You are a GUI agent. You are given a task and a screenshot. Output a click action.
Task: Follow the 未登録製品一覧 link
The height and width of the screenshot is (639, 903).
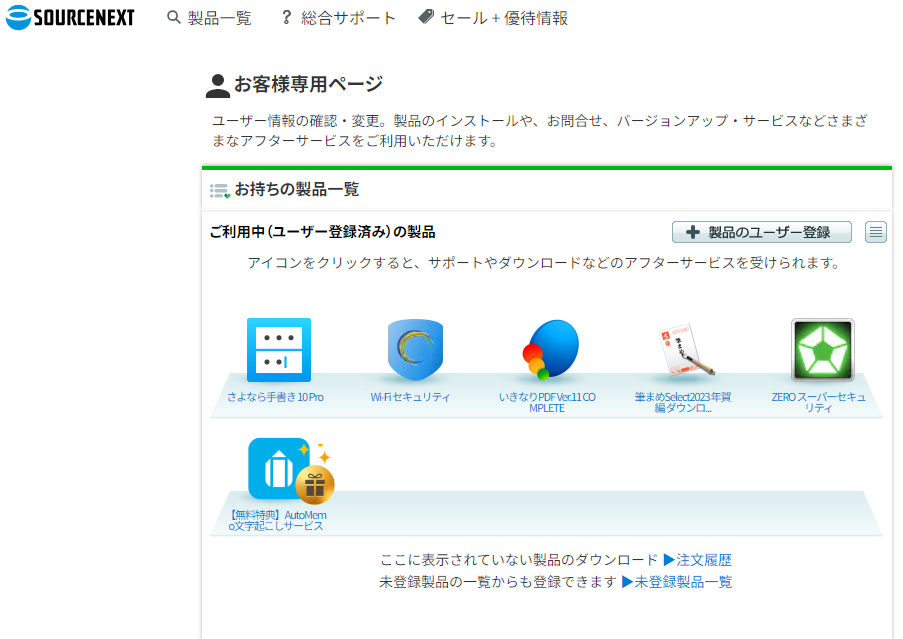point(677,581)
